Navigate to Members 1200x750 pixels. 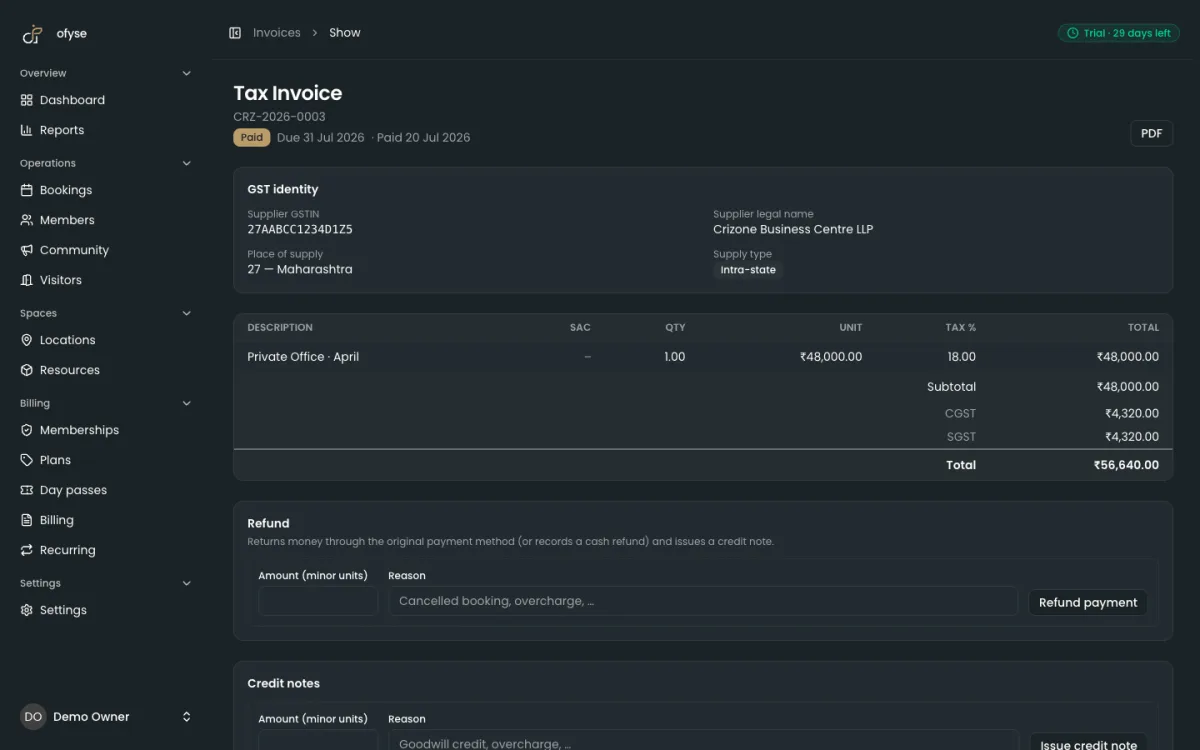(105, 220)
